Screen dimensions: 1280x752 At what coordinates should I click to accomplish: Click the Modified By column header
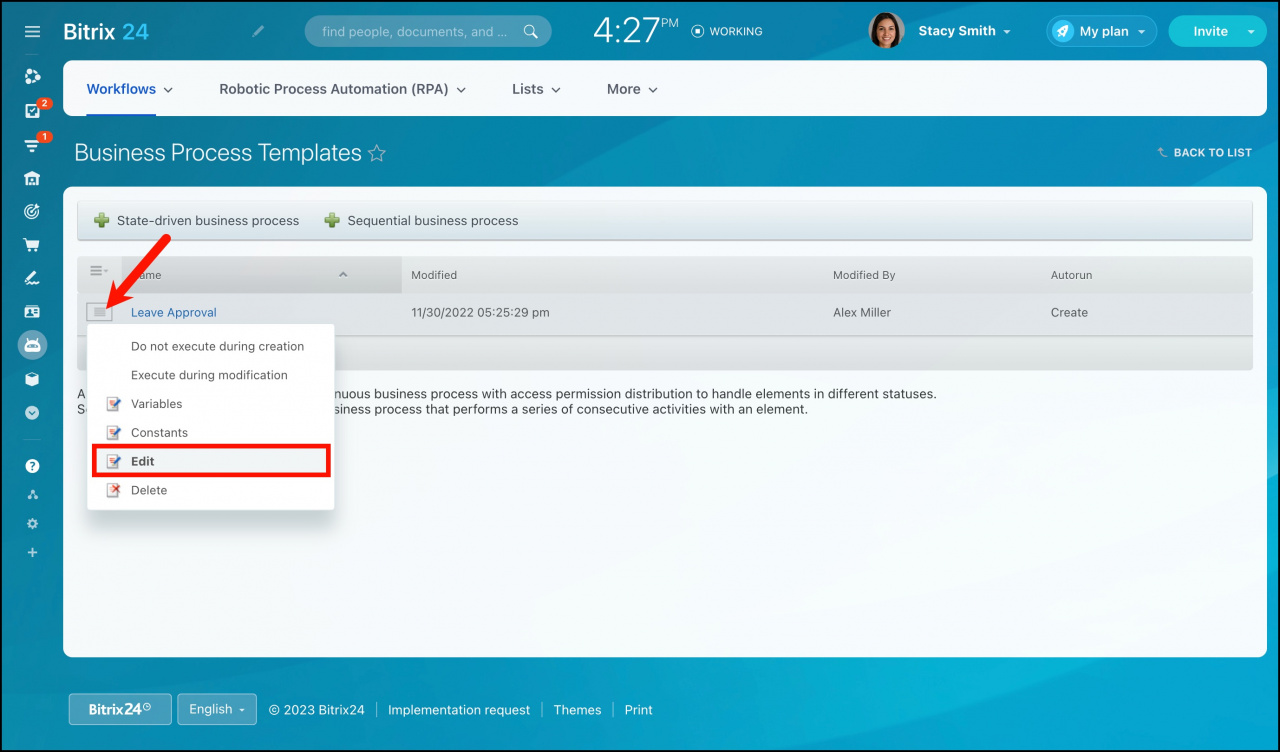(x=864, y=275)
